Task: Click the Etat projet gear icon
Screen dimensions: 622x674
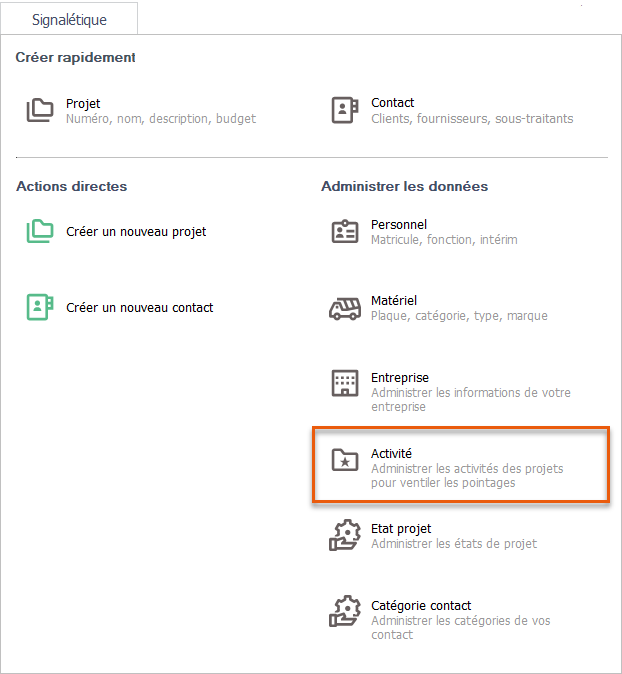Action: click(x=345, y=536)
